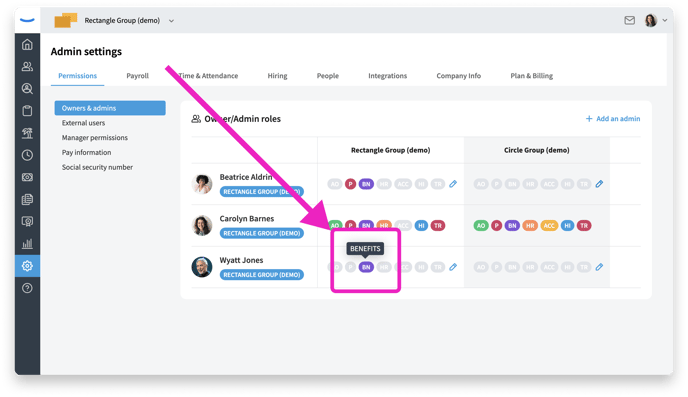
Task: Click Carolyn Barnes's green AO Circle Group badge
Action: point(481,225)
